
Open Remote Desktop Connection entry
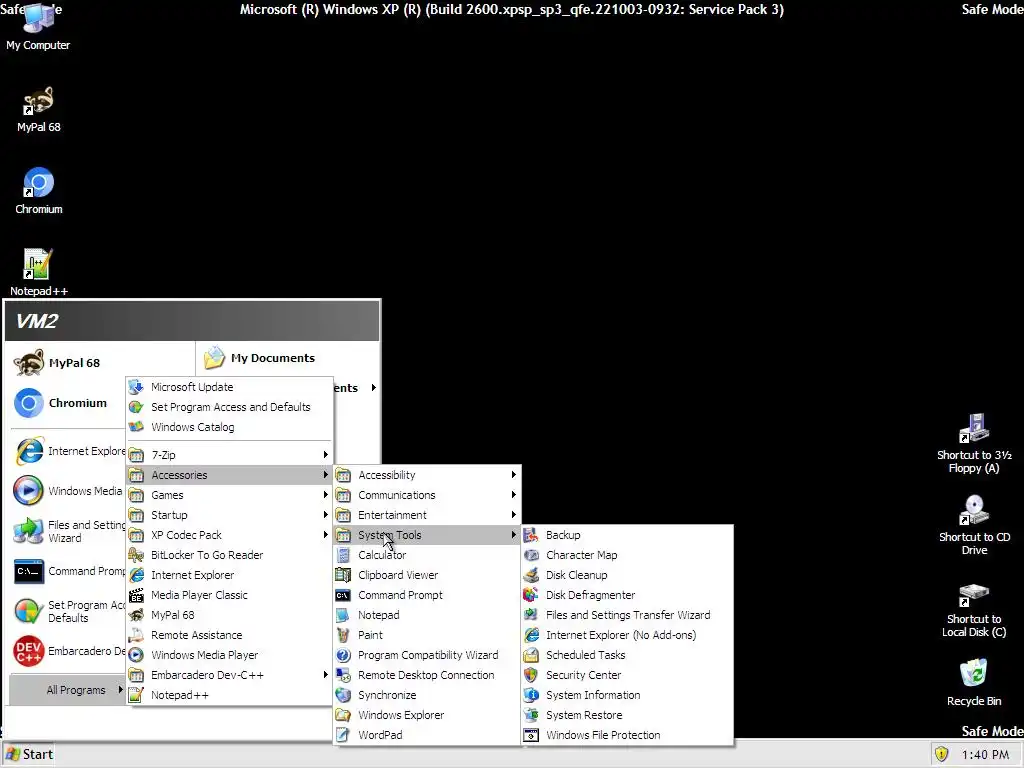pyautogui.click(x=426, y=675)
